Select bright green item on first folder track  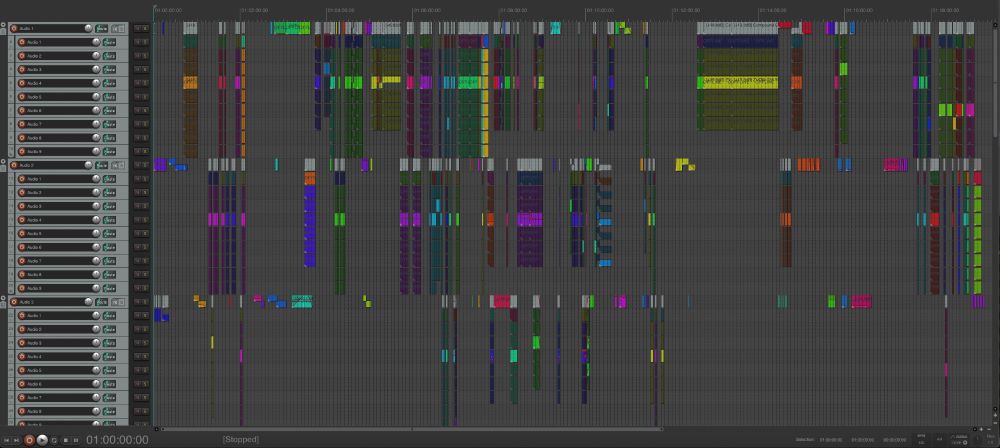(x=291, y=27)
